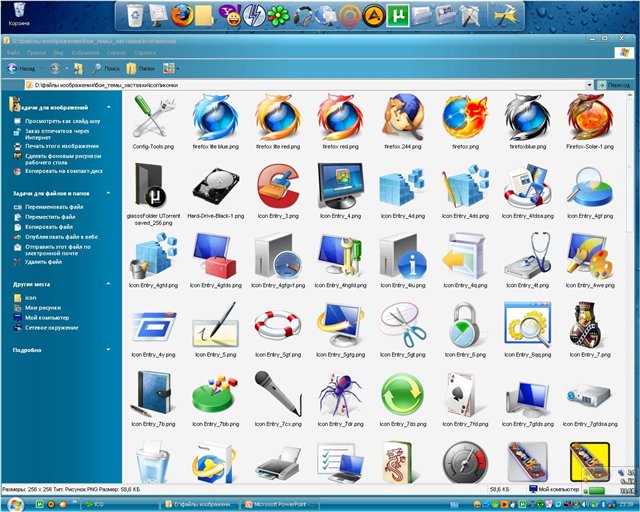Open 'Мои рисунки' in Other places
The height and width of the screenshot is (512, 640).
point(43,308)
